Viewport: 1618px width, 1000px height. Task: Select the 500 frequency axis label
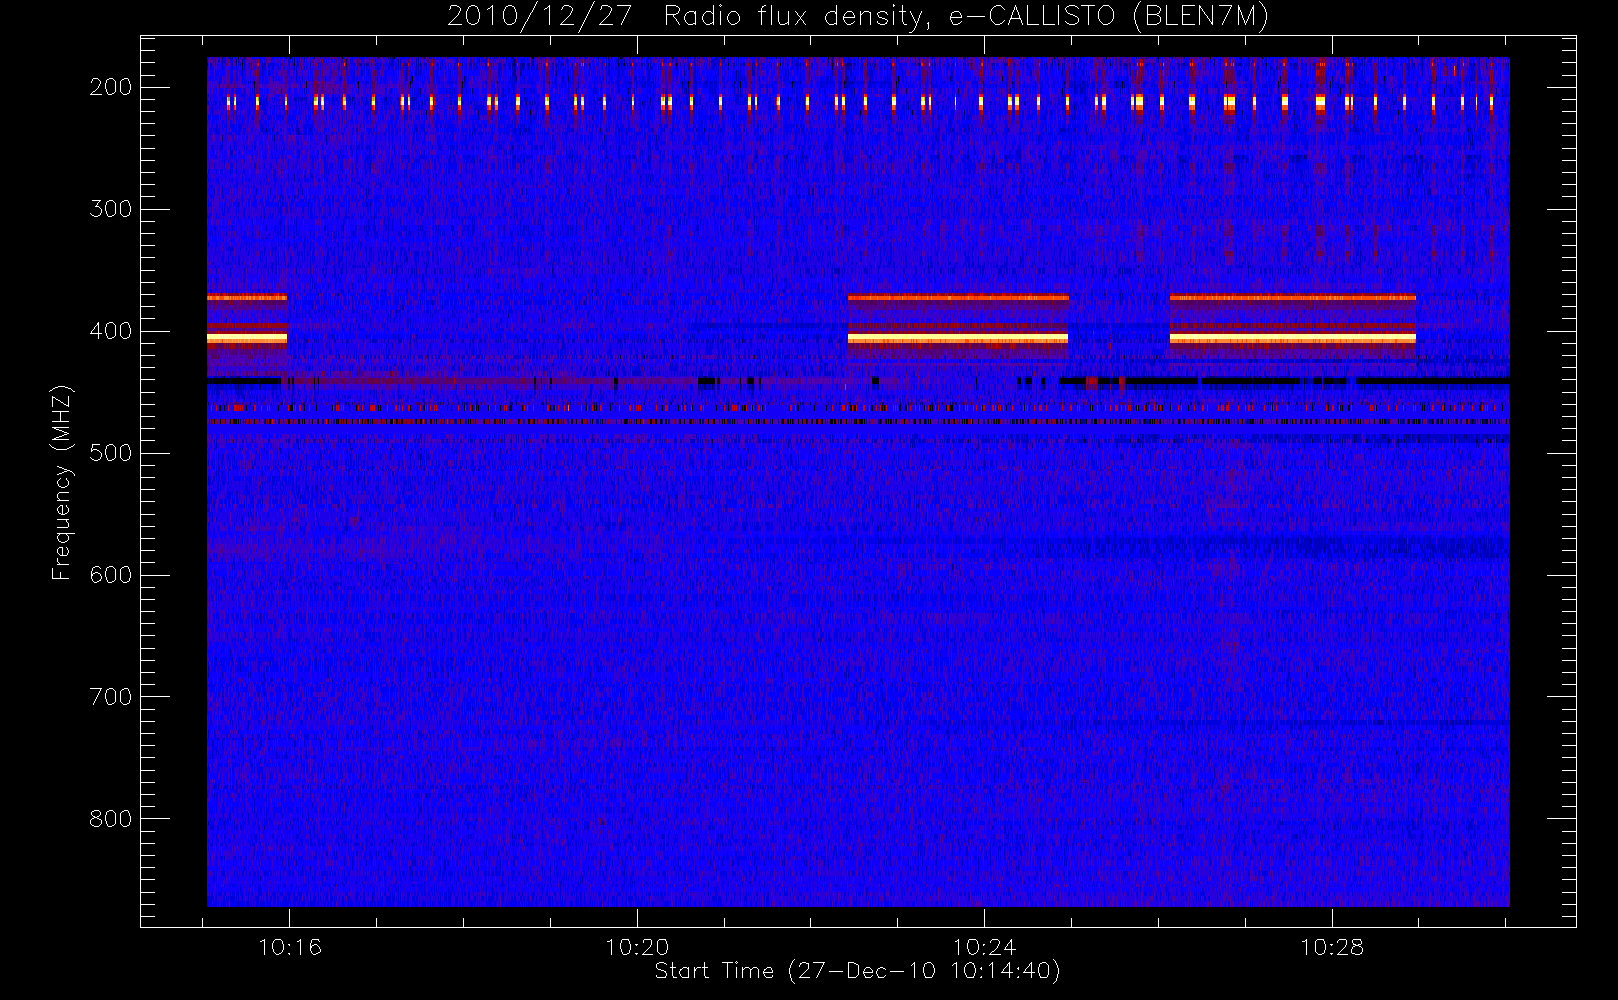click(110, 453)
